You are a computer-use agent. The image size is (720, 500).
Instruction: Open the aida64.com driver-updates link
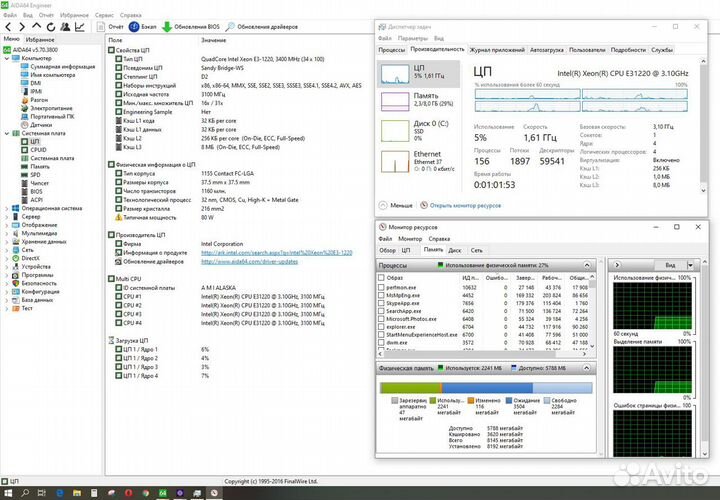coord(249,262)
